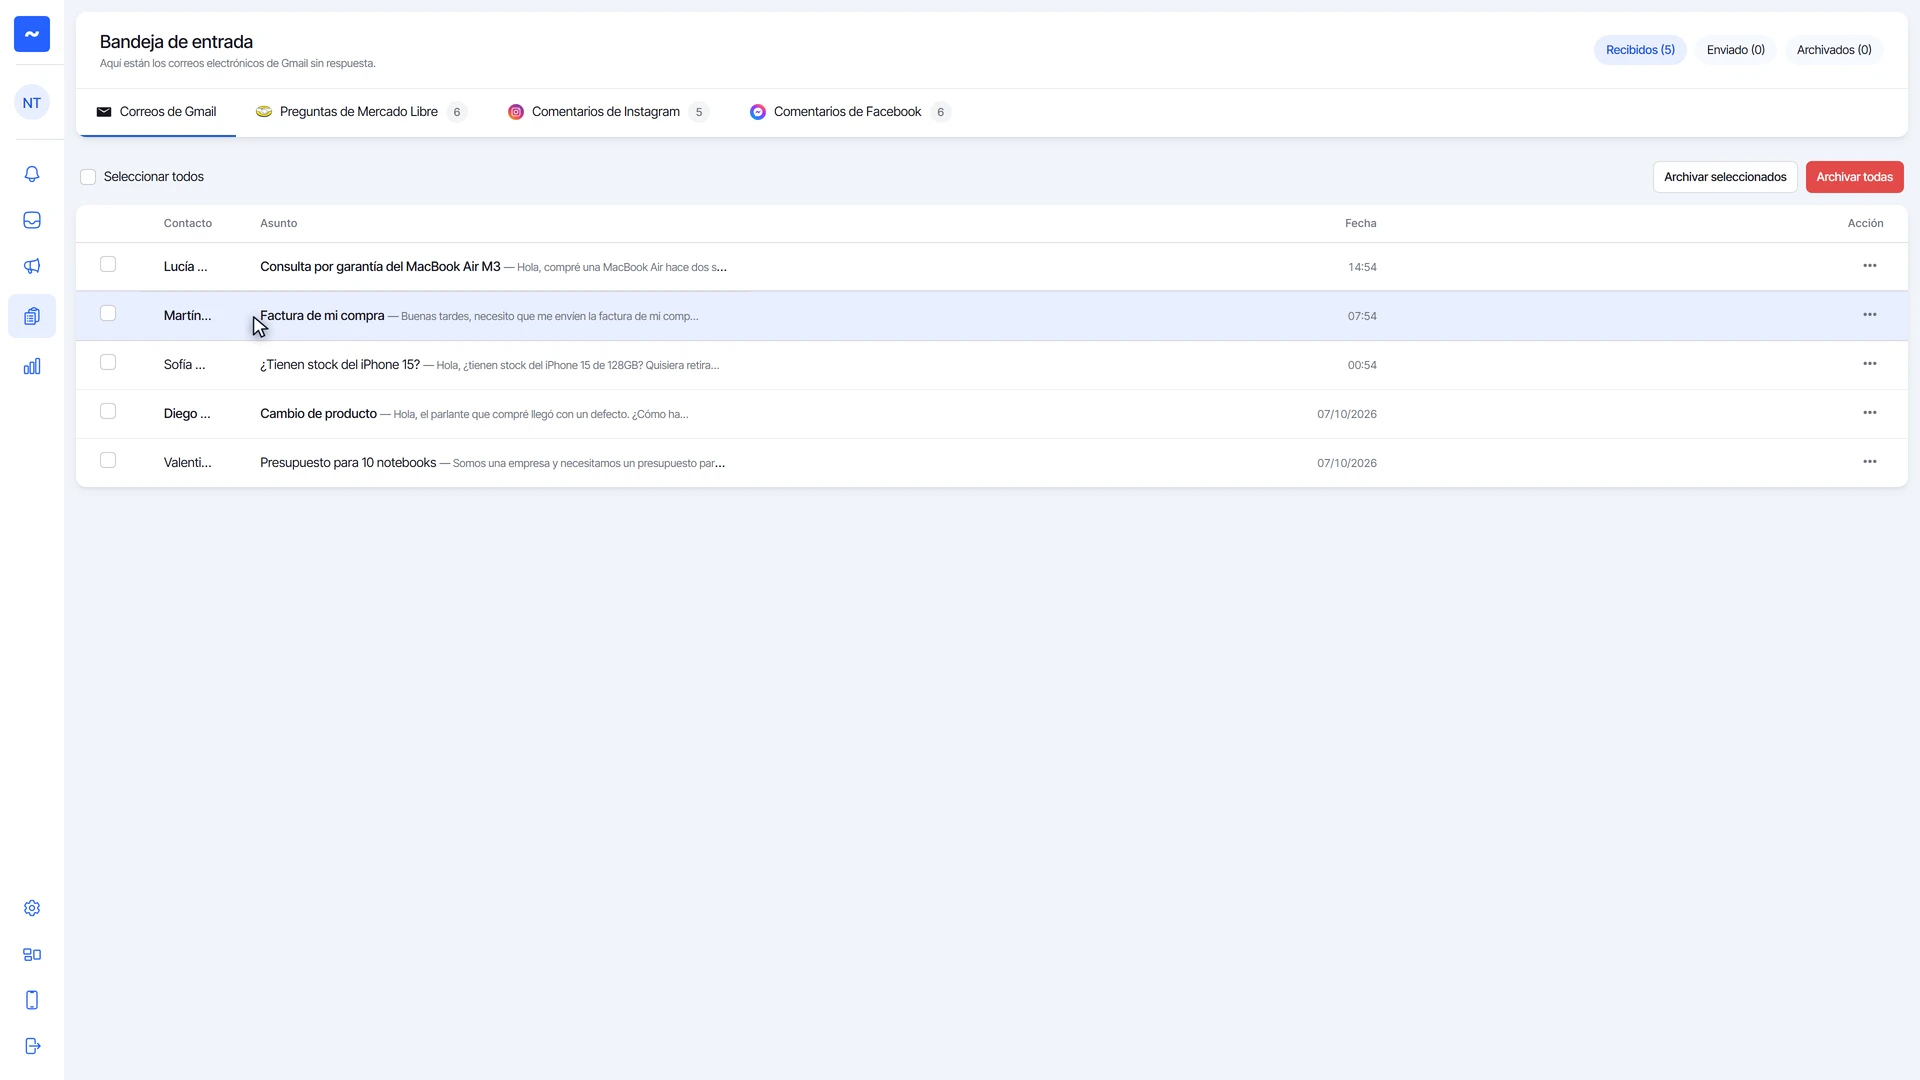Click the logout icon in sidebar
1920x1080 pixels.
pyautogui.click(x=32, y=1046)
